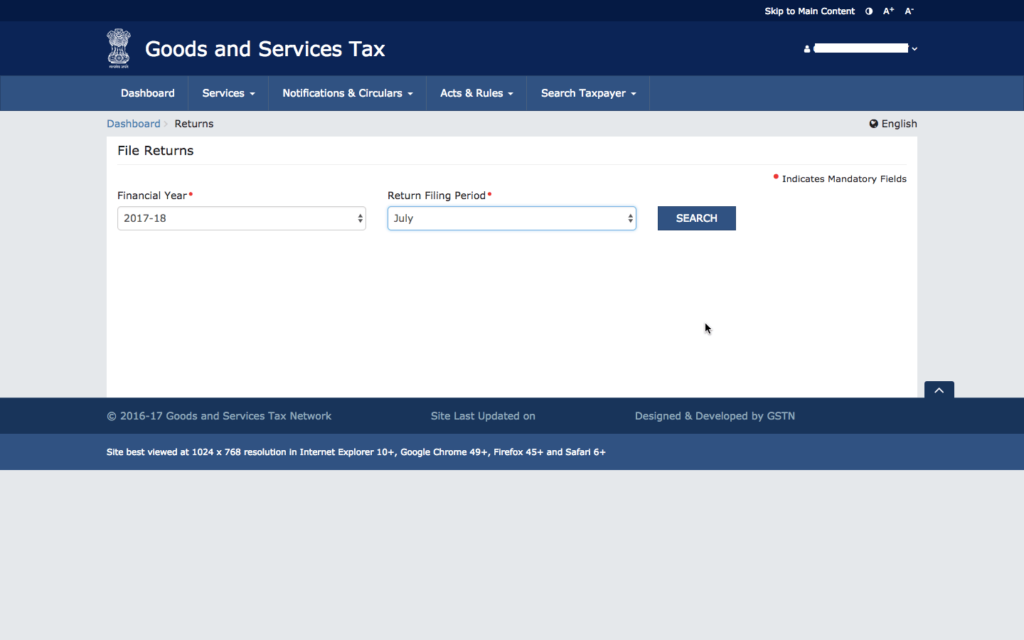Click the A+ icon to increase font size
Image resolution: width=1024 pixels, height=640 pixels.
888,10
